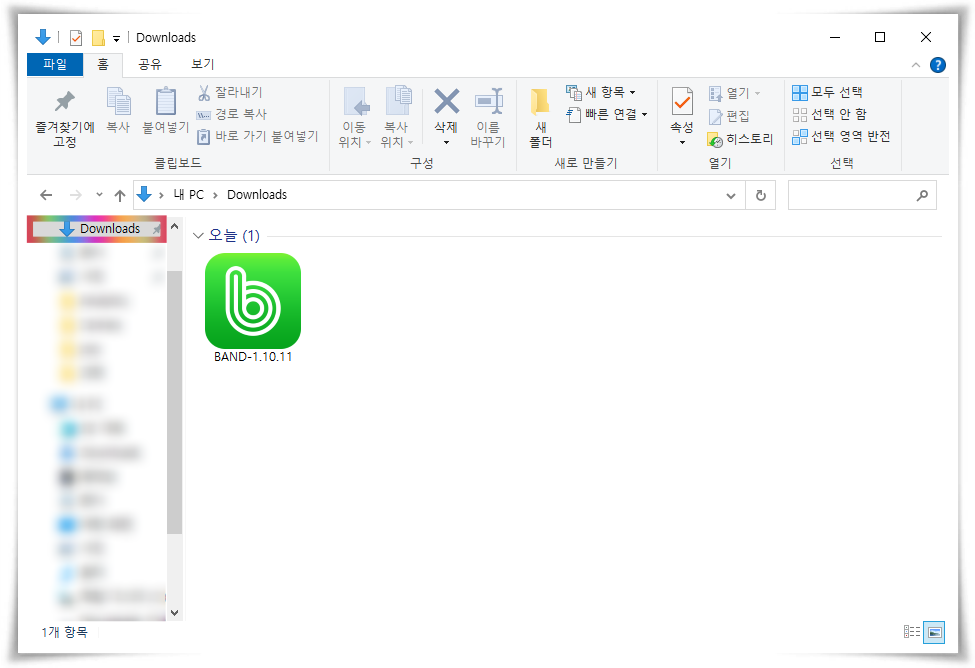Expand address bar history dropdown
The height and width of the screenshot is (668, 975).
[731, 195]
